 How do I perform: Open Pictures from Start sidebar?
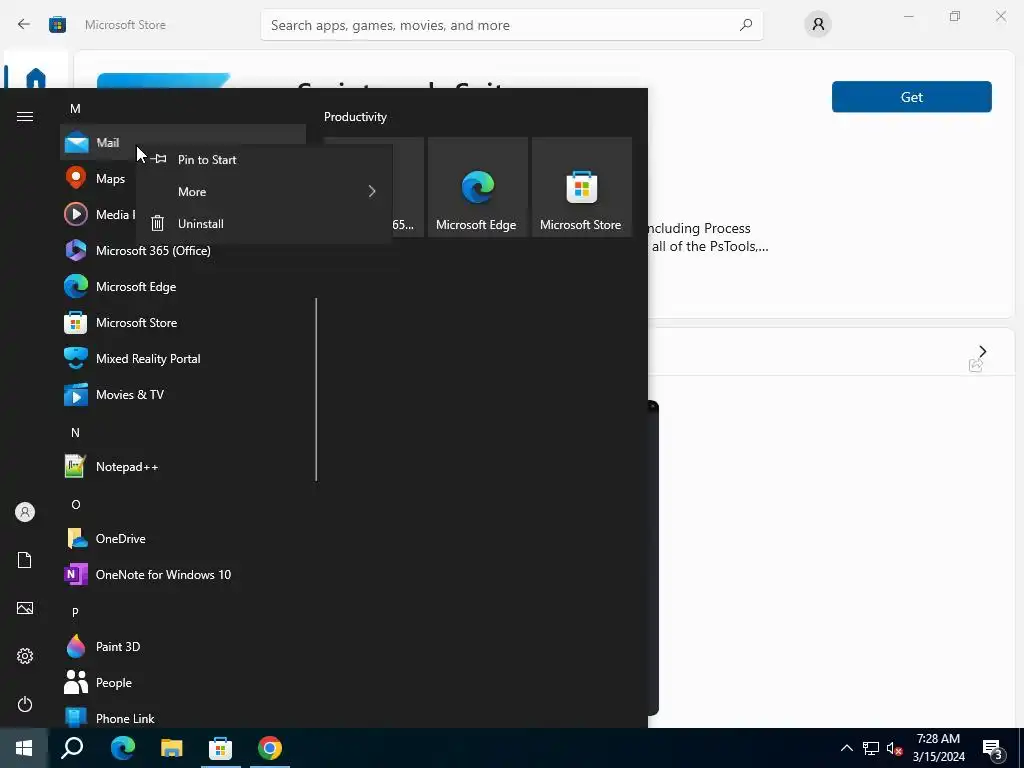[25, 608]
